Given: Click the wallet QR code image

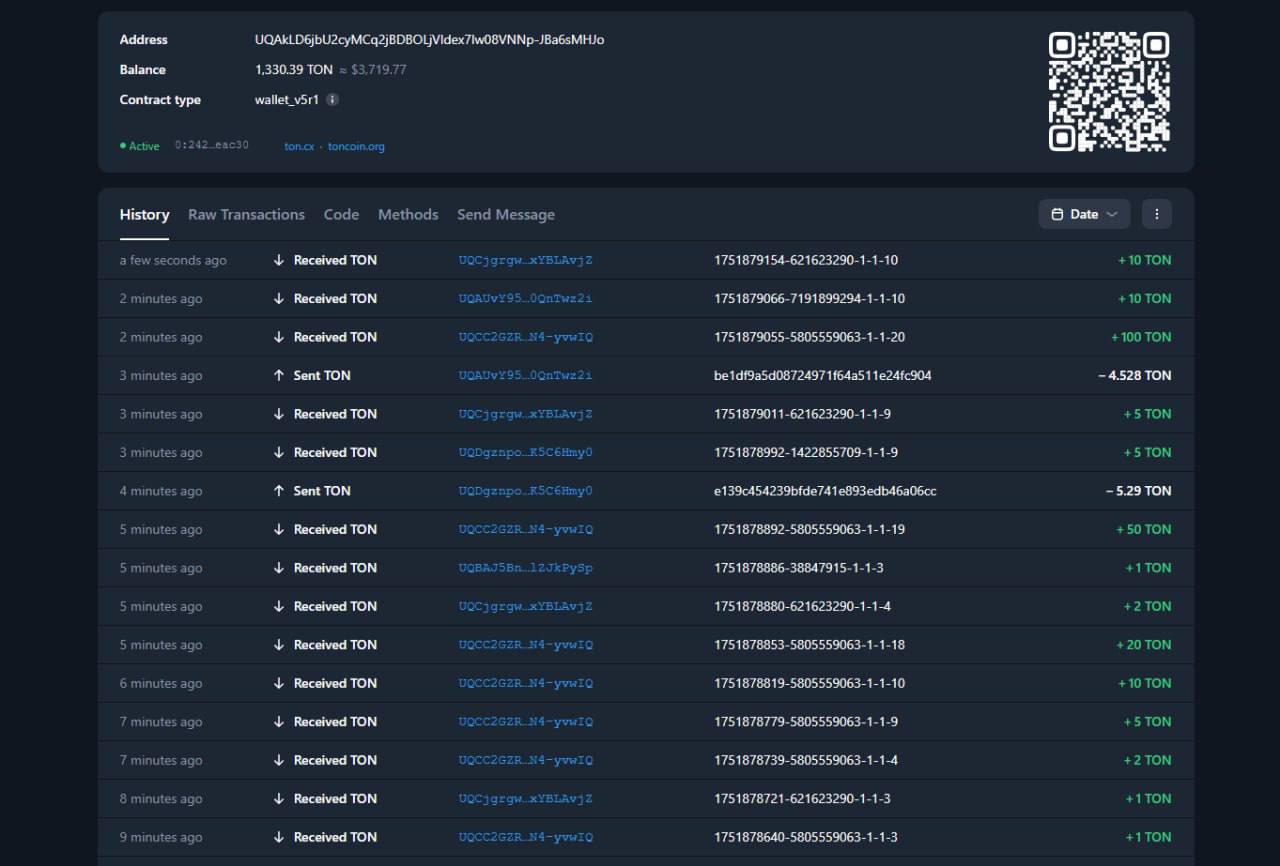Looking at the screenshot, I should pos(1108,92).
